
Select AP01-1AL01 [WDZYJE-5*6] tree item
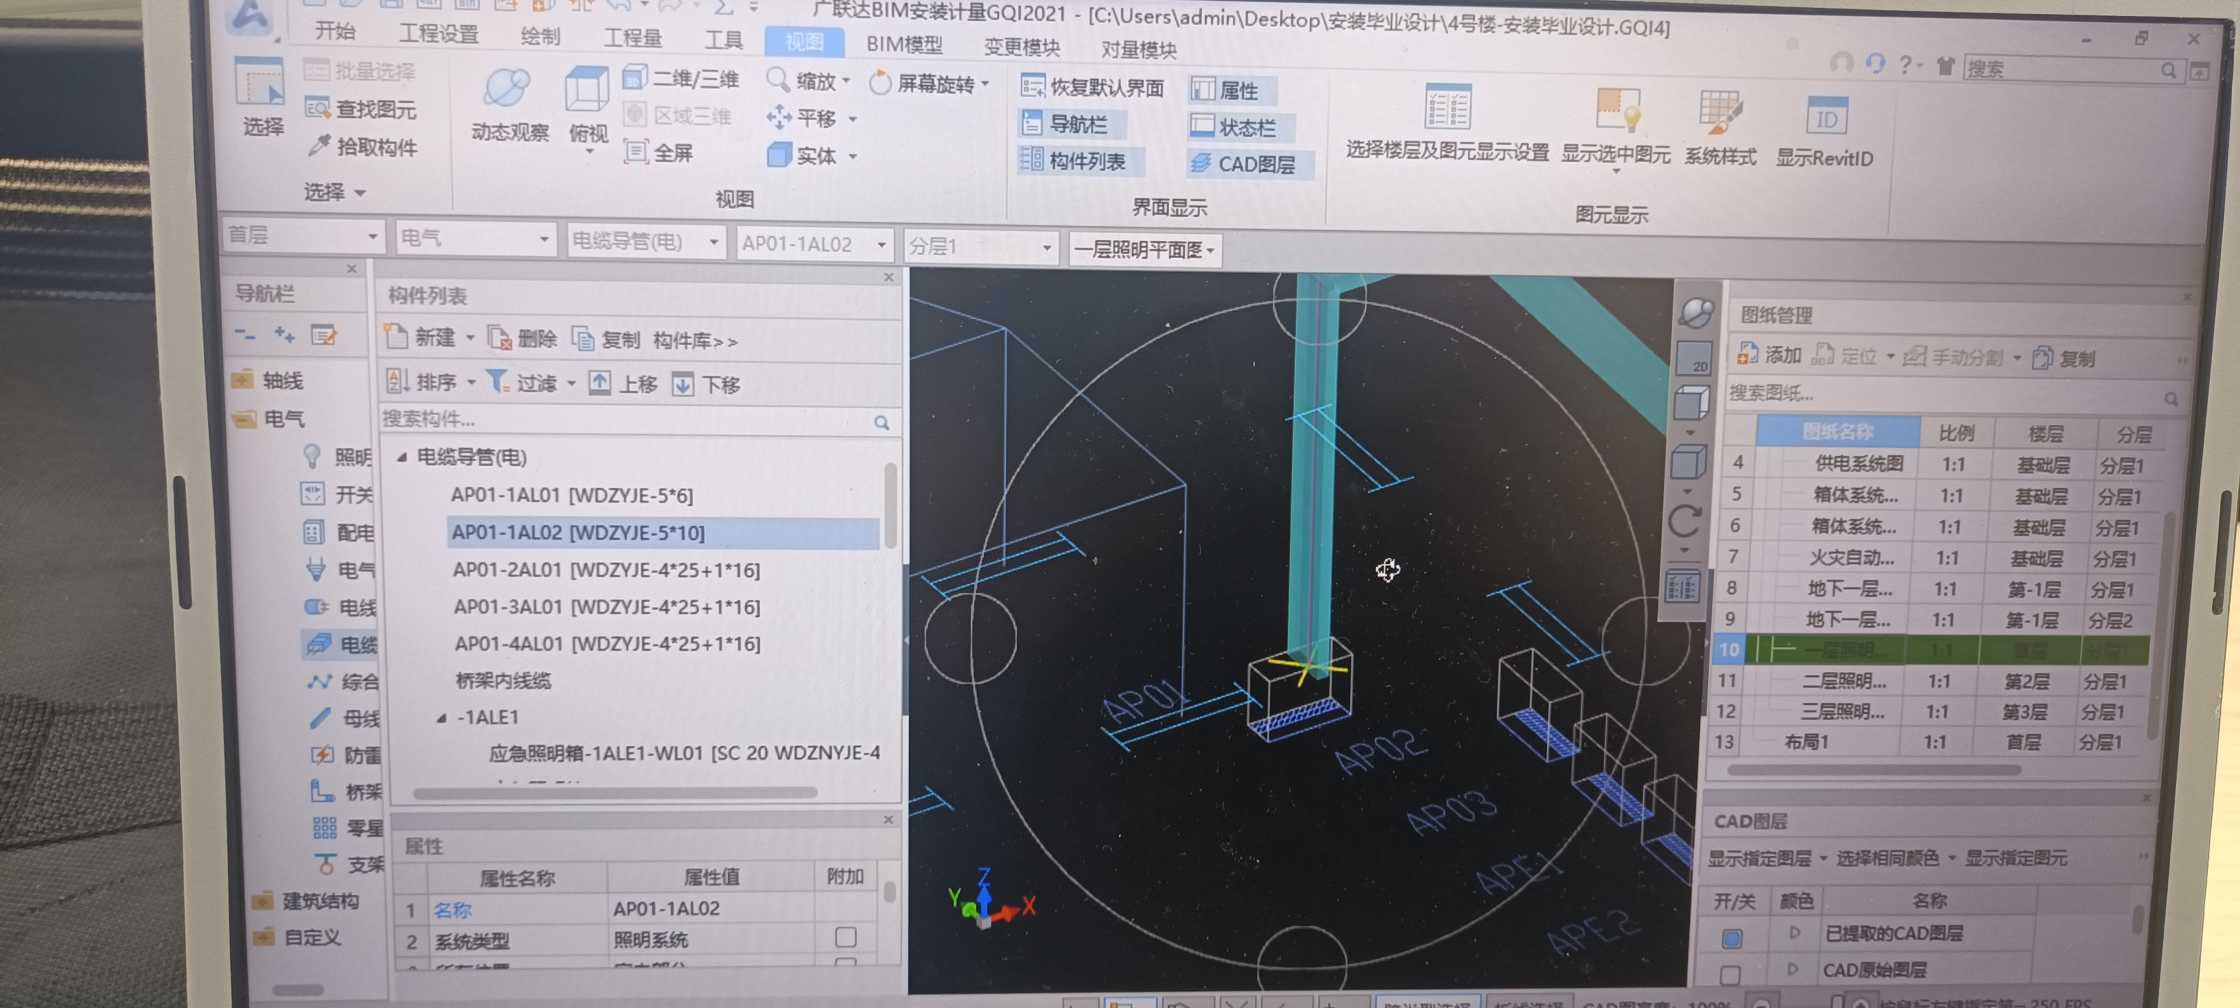[x=571, y=495]
